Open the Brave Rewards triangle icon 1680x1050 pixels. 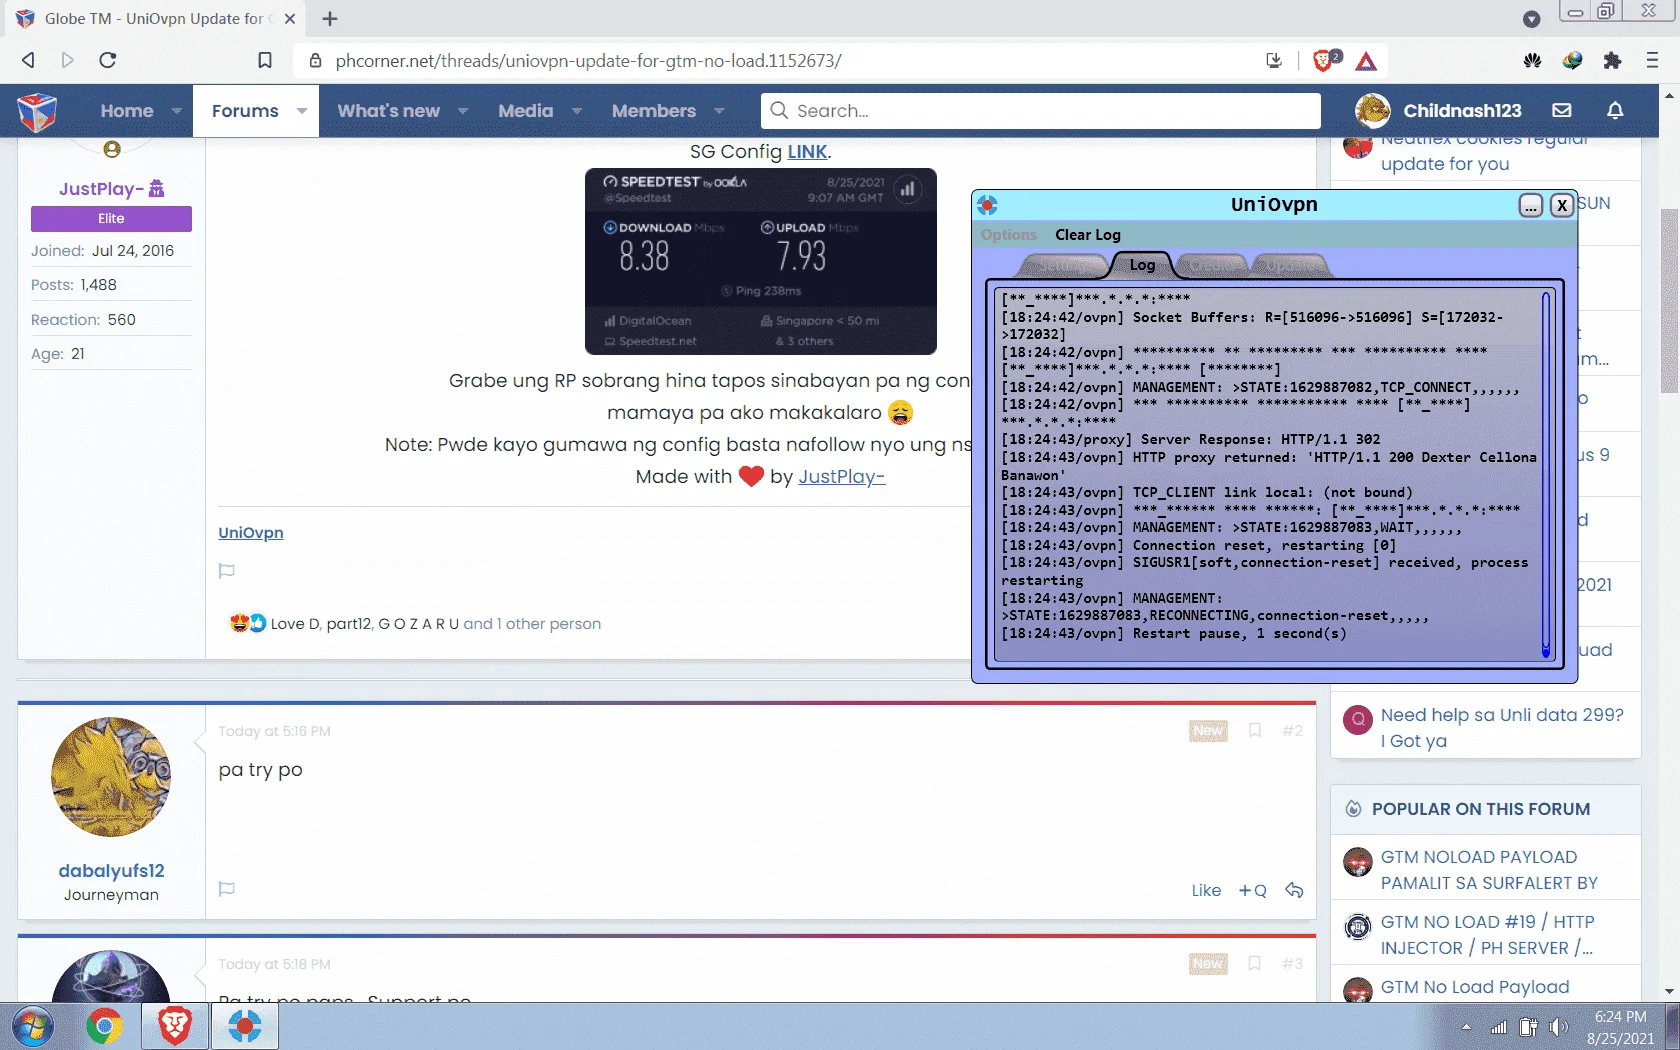(1366, 61)
